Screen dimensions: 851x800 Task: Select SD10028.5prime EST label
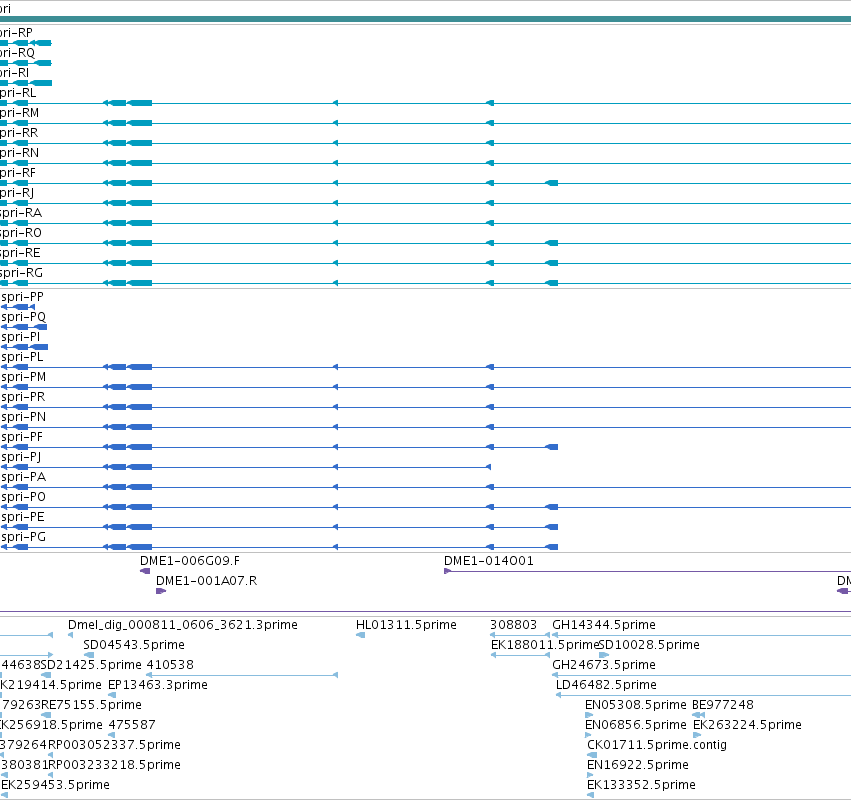click(649, 645)
